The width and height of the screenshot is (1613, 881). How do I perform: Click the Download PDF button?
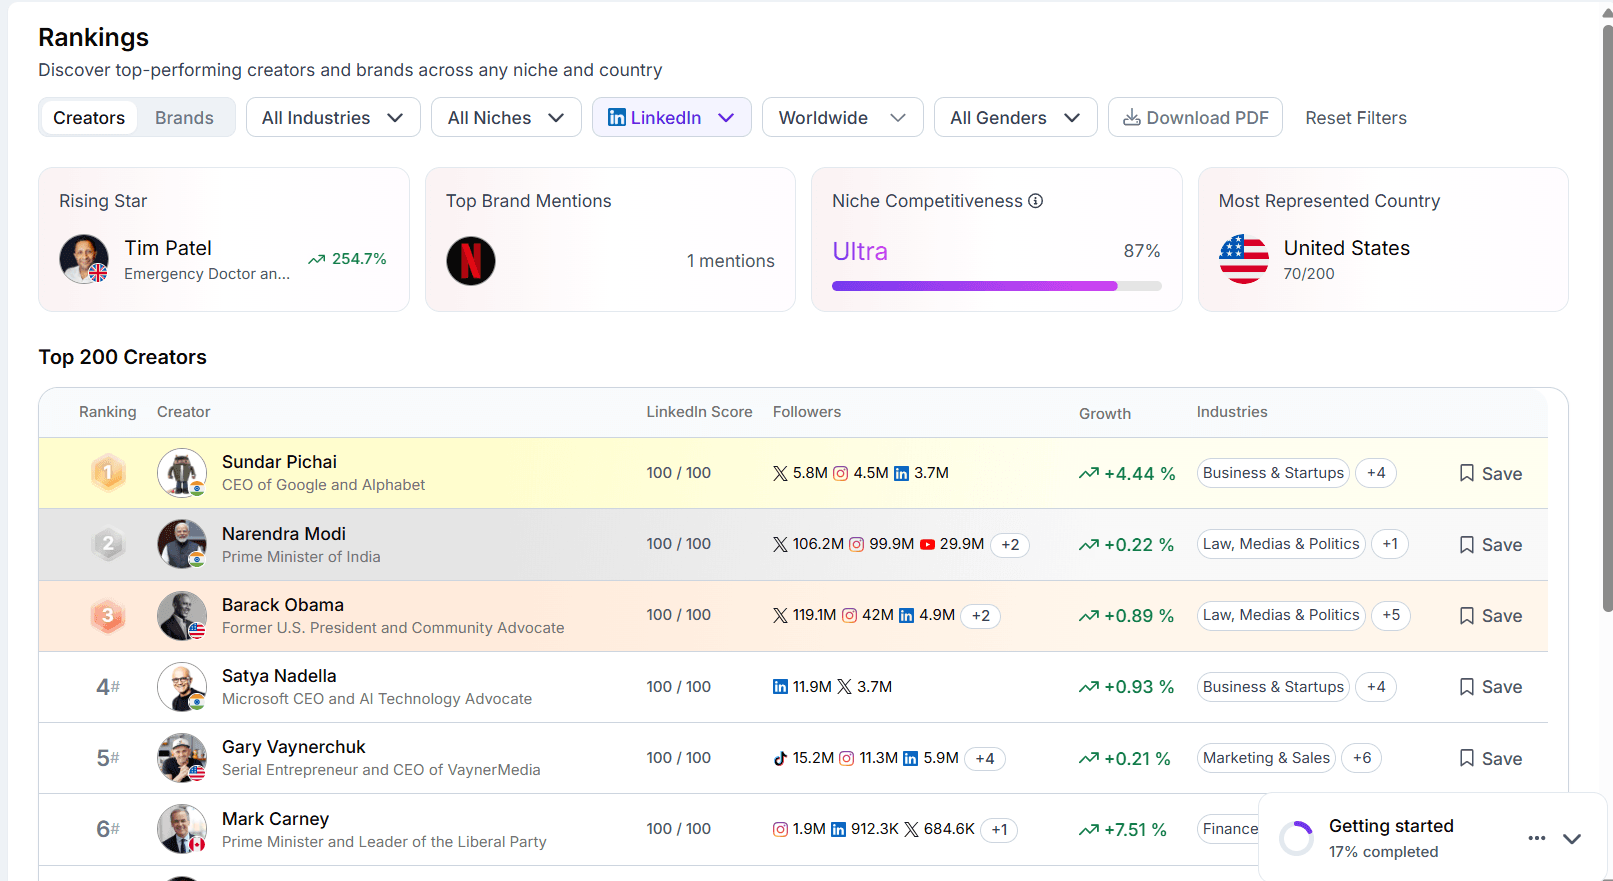pos(1195,118)
